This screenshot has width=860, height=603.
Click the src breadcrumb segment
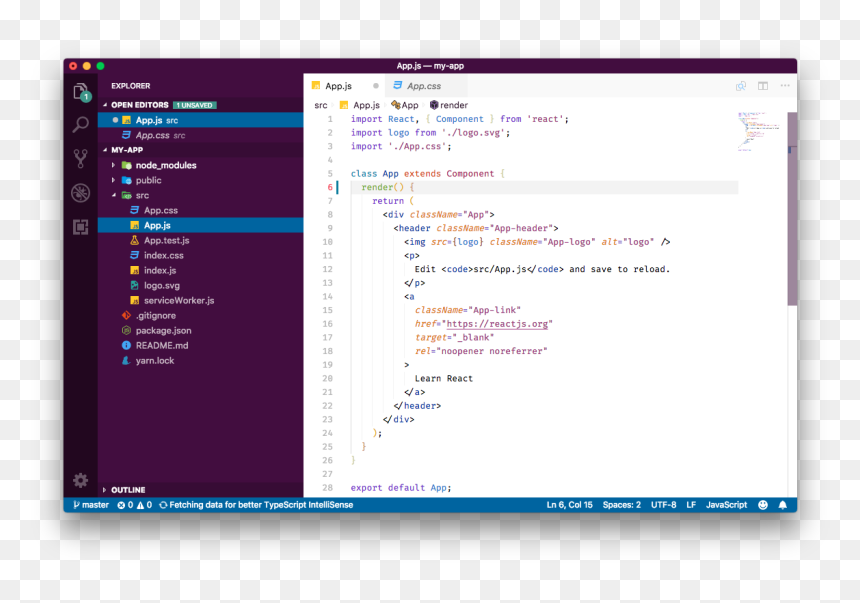[321, 105]
